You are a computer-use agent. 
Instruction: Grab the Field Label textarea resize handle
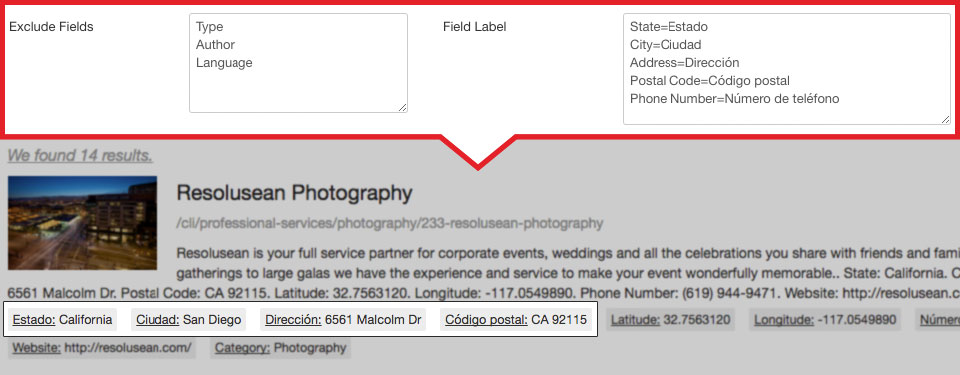pyautogui.click(x=945, y=119)
